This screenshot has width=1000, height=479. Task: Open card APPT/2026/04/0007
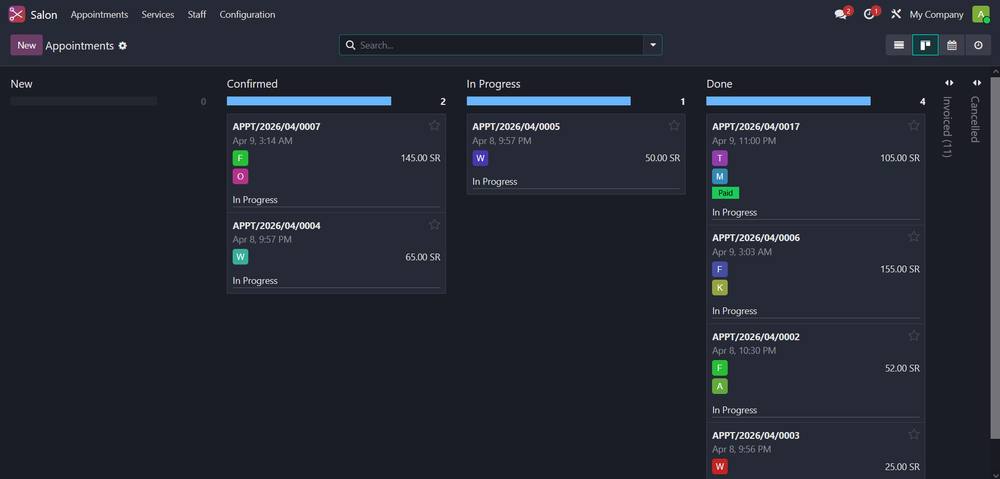[x=336, y=163]
